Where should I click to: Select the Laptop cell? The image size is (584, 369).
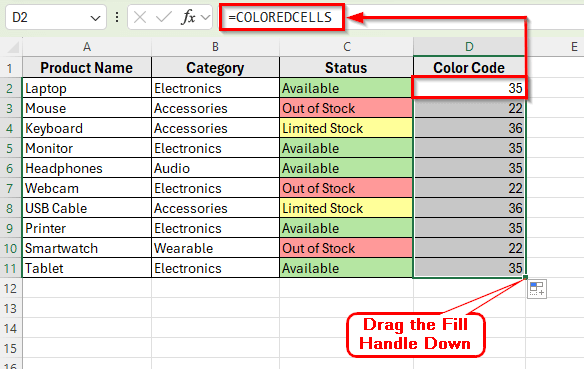87,88
